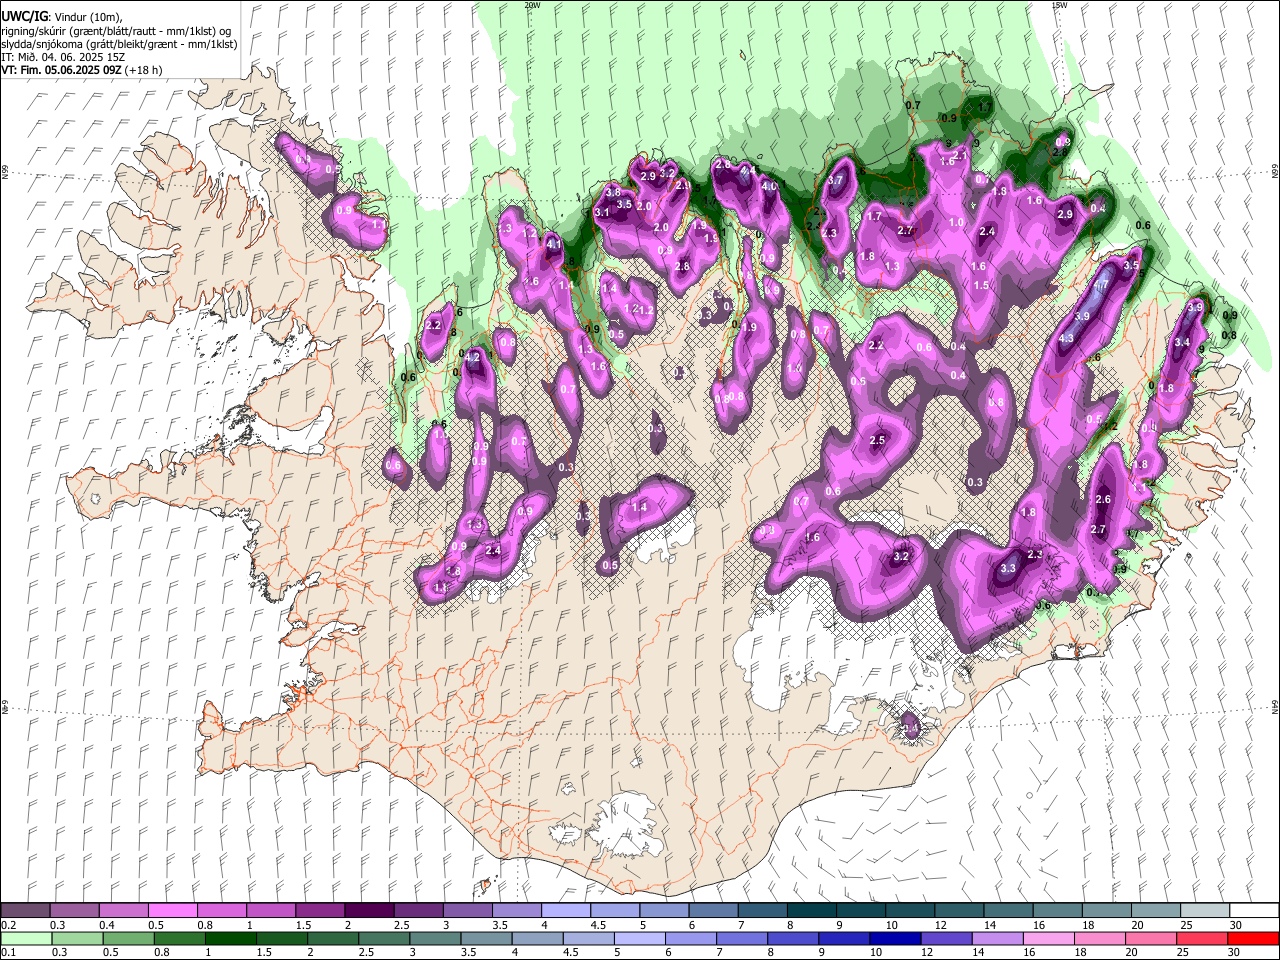
Task: Click upper legend swatch between 4 and 4.5
Action: point(566,911)
